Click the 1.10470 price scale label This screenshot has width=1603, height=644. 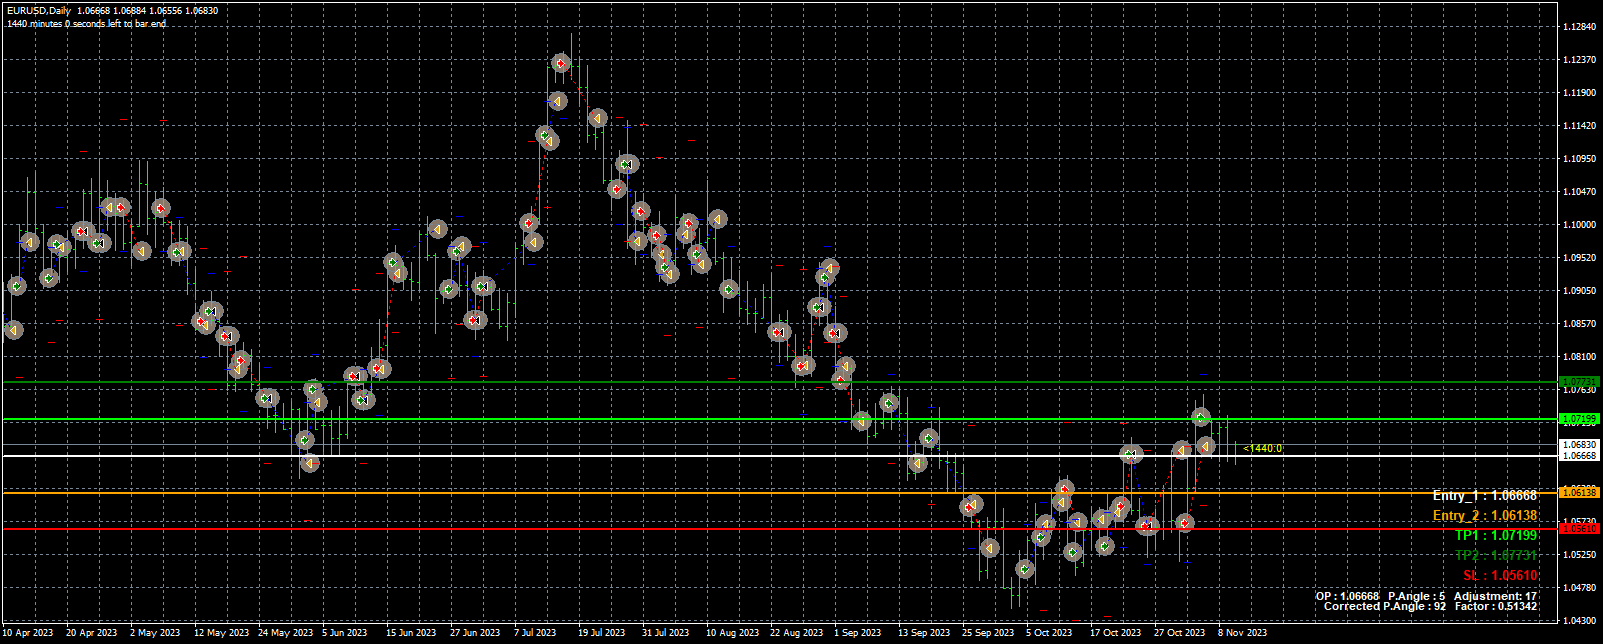(x=1580, y=192)
